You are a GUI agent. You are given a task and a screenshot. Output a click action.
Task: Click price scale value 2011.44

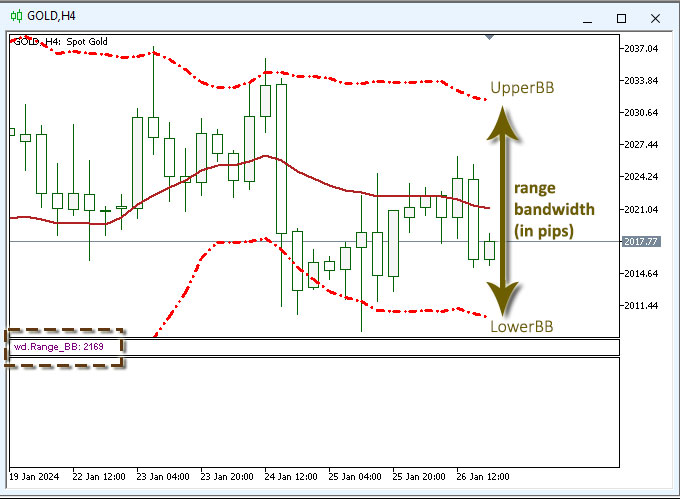click(641, 306)
